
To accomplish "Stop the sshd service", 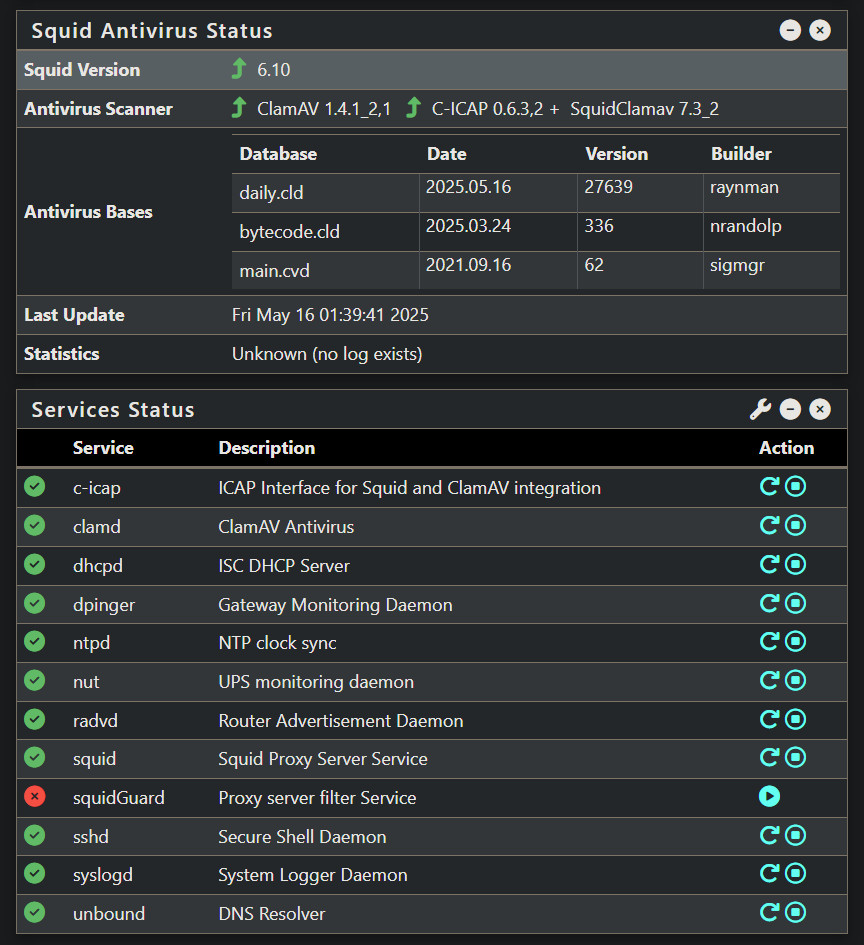I will [x=795, y=835].
